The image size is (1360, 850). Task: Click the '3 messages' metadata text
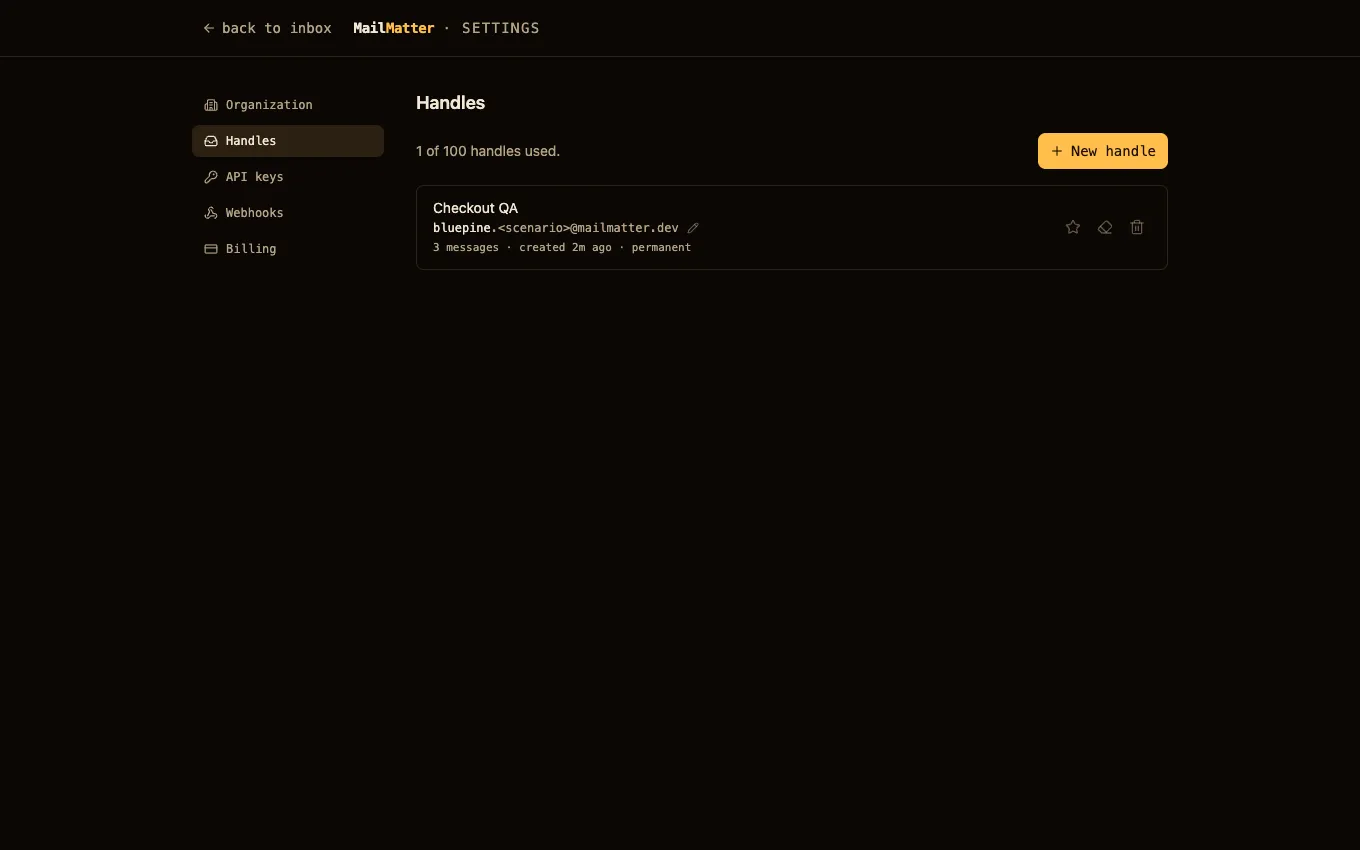tap(466, 247)
